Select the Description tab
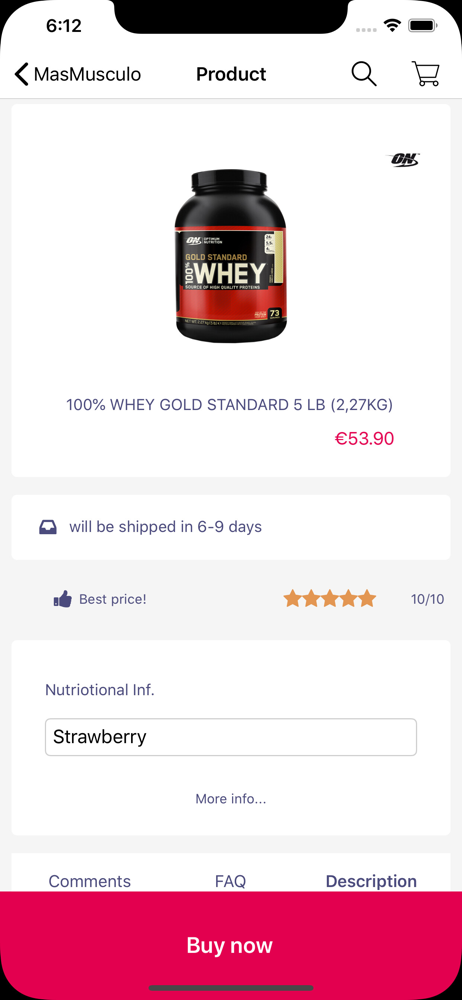 tap(371, 881)
